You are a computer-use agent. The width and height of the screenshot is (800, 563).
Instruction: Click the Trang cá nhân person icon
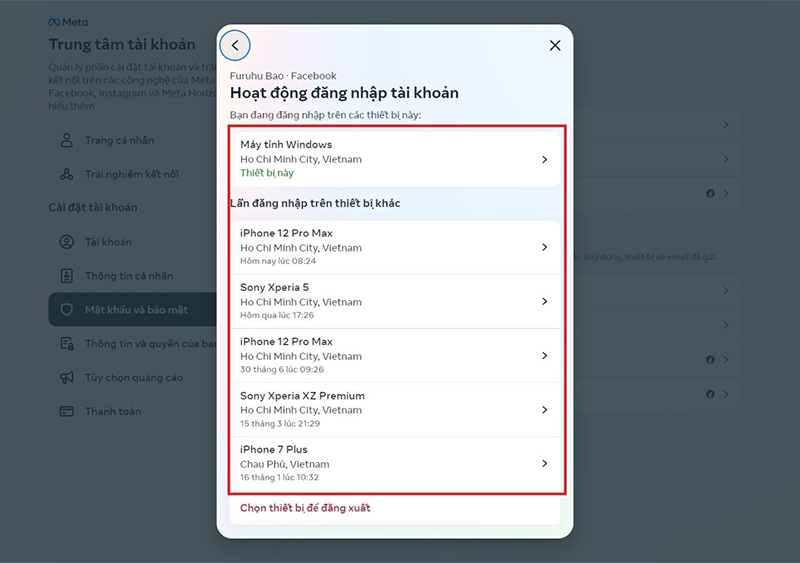pyautogui.click(x=67, y=140)
